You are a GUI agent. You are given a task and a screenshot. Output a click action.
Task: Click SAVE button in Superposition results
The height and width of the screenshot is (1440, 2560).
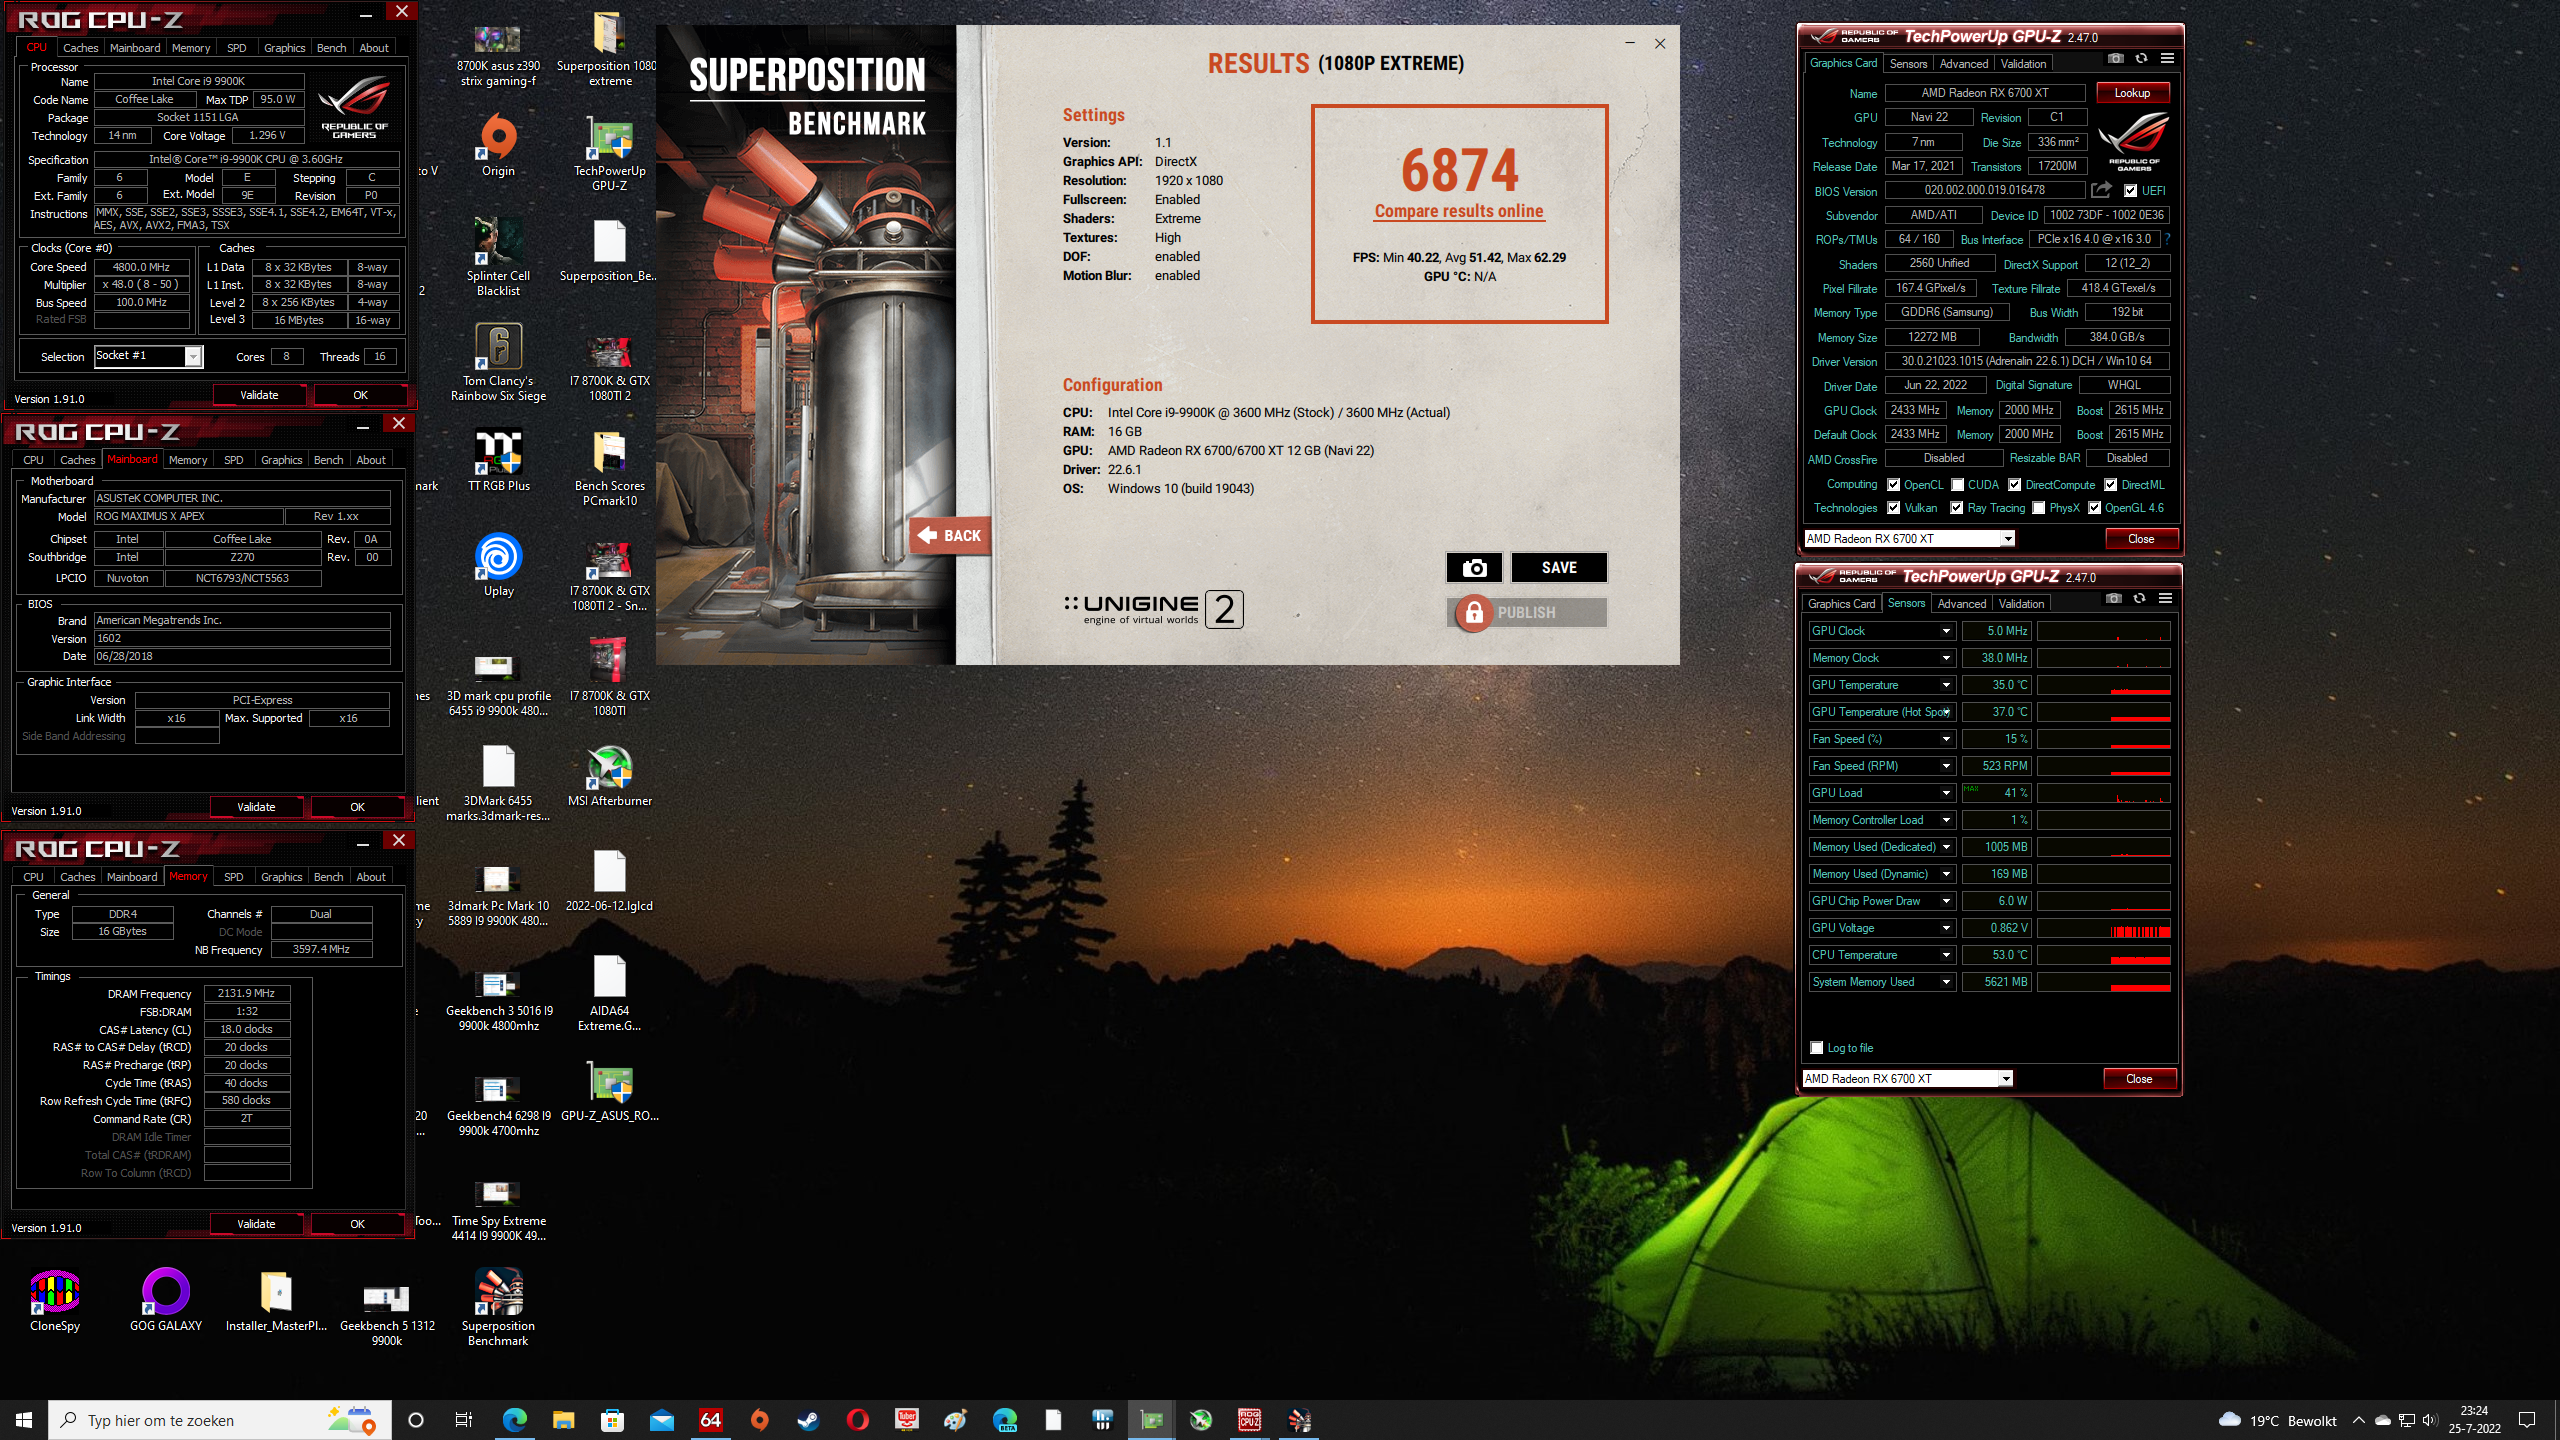(1559, 568)
